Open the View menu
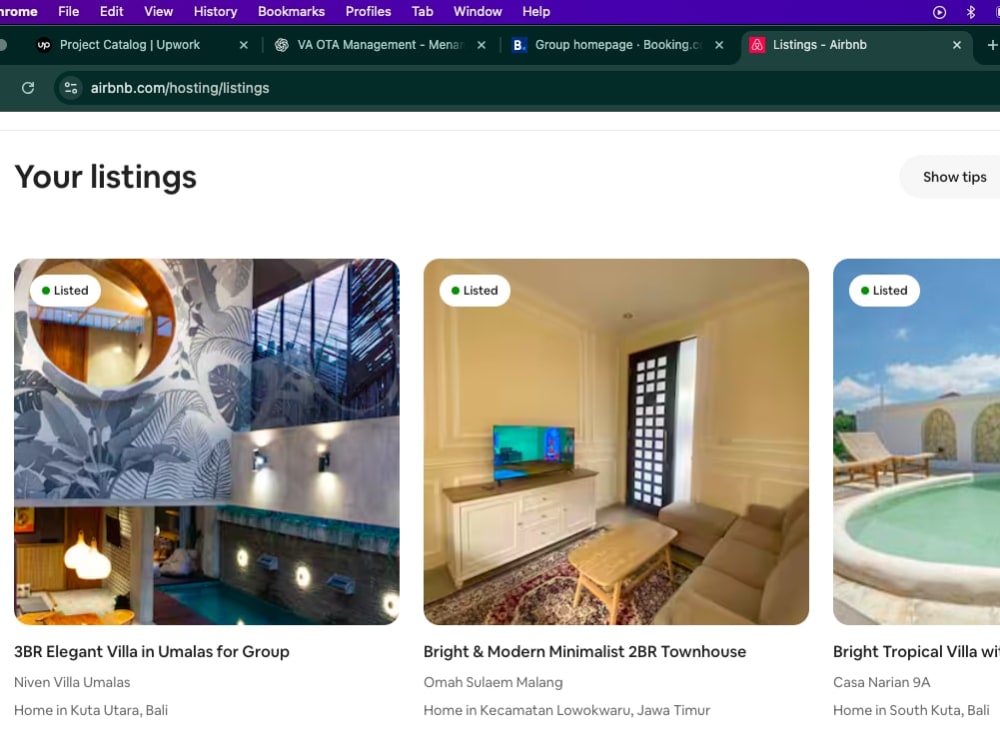The image size is (1000, 750). pos(158,11)
